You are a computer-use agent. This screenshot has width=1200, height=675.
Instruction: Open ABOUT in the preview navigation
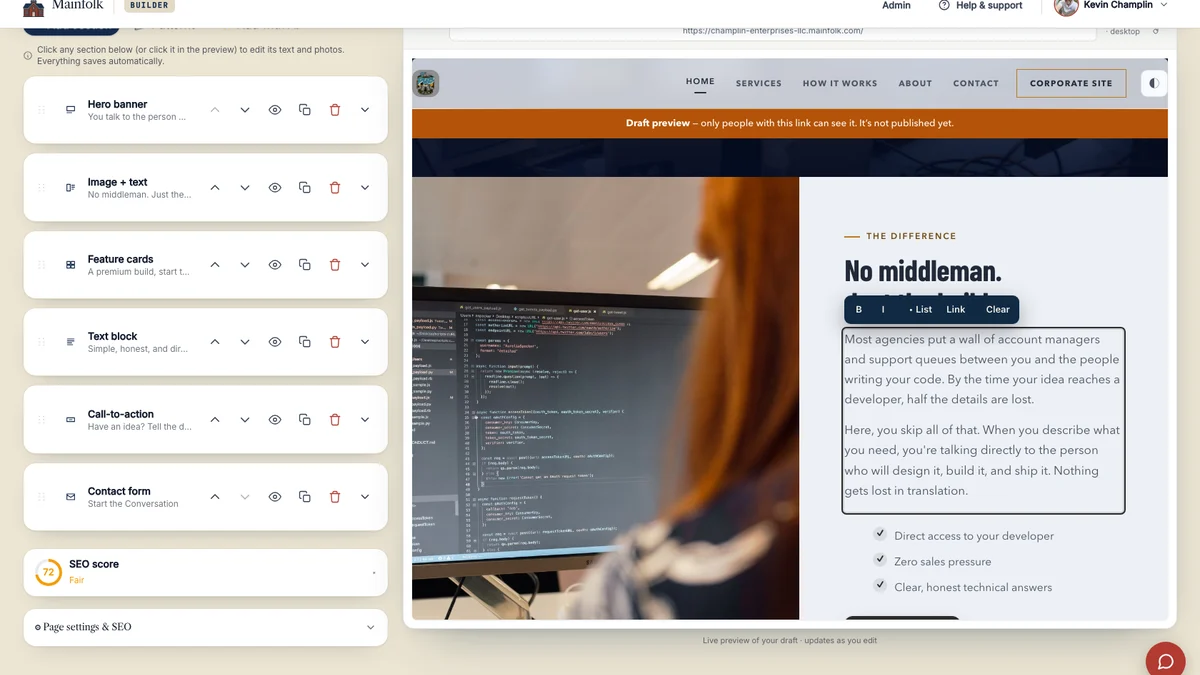pos(915,83)
